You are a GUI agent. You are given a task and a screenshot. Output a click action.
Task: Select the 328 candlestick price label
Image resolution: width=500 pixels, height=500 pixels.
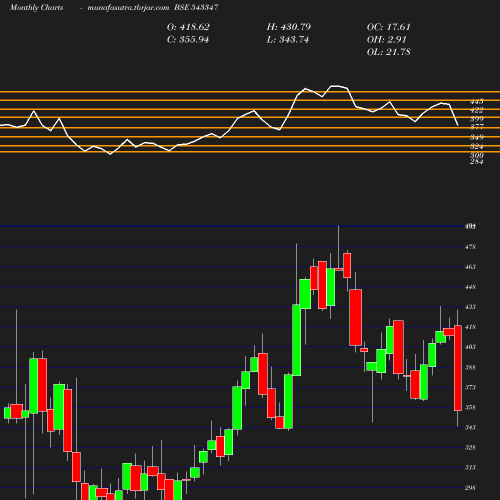(470, 448)
